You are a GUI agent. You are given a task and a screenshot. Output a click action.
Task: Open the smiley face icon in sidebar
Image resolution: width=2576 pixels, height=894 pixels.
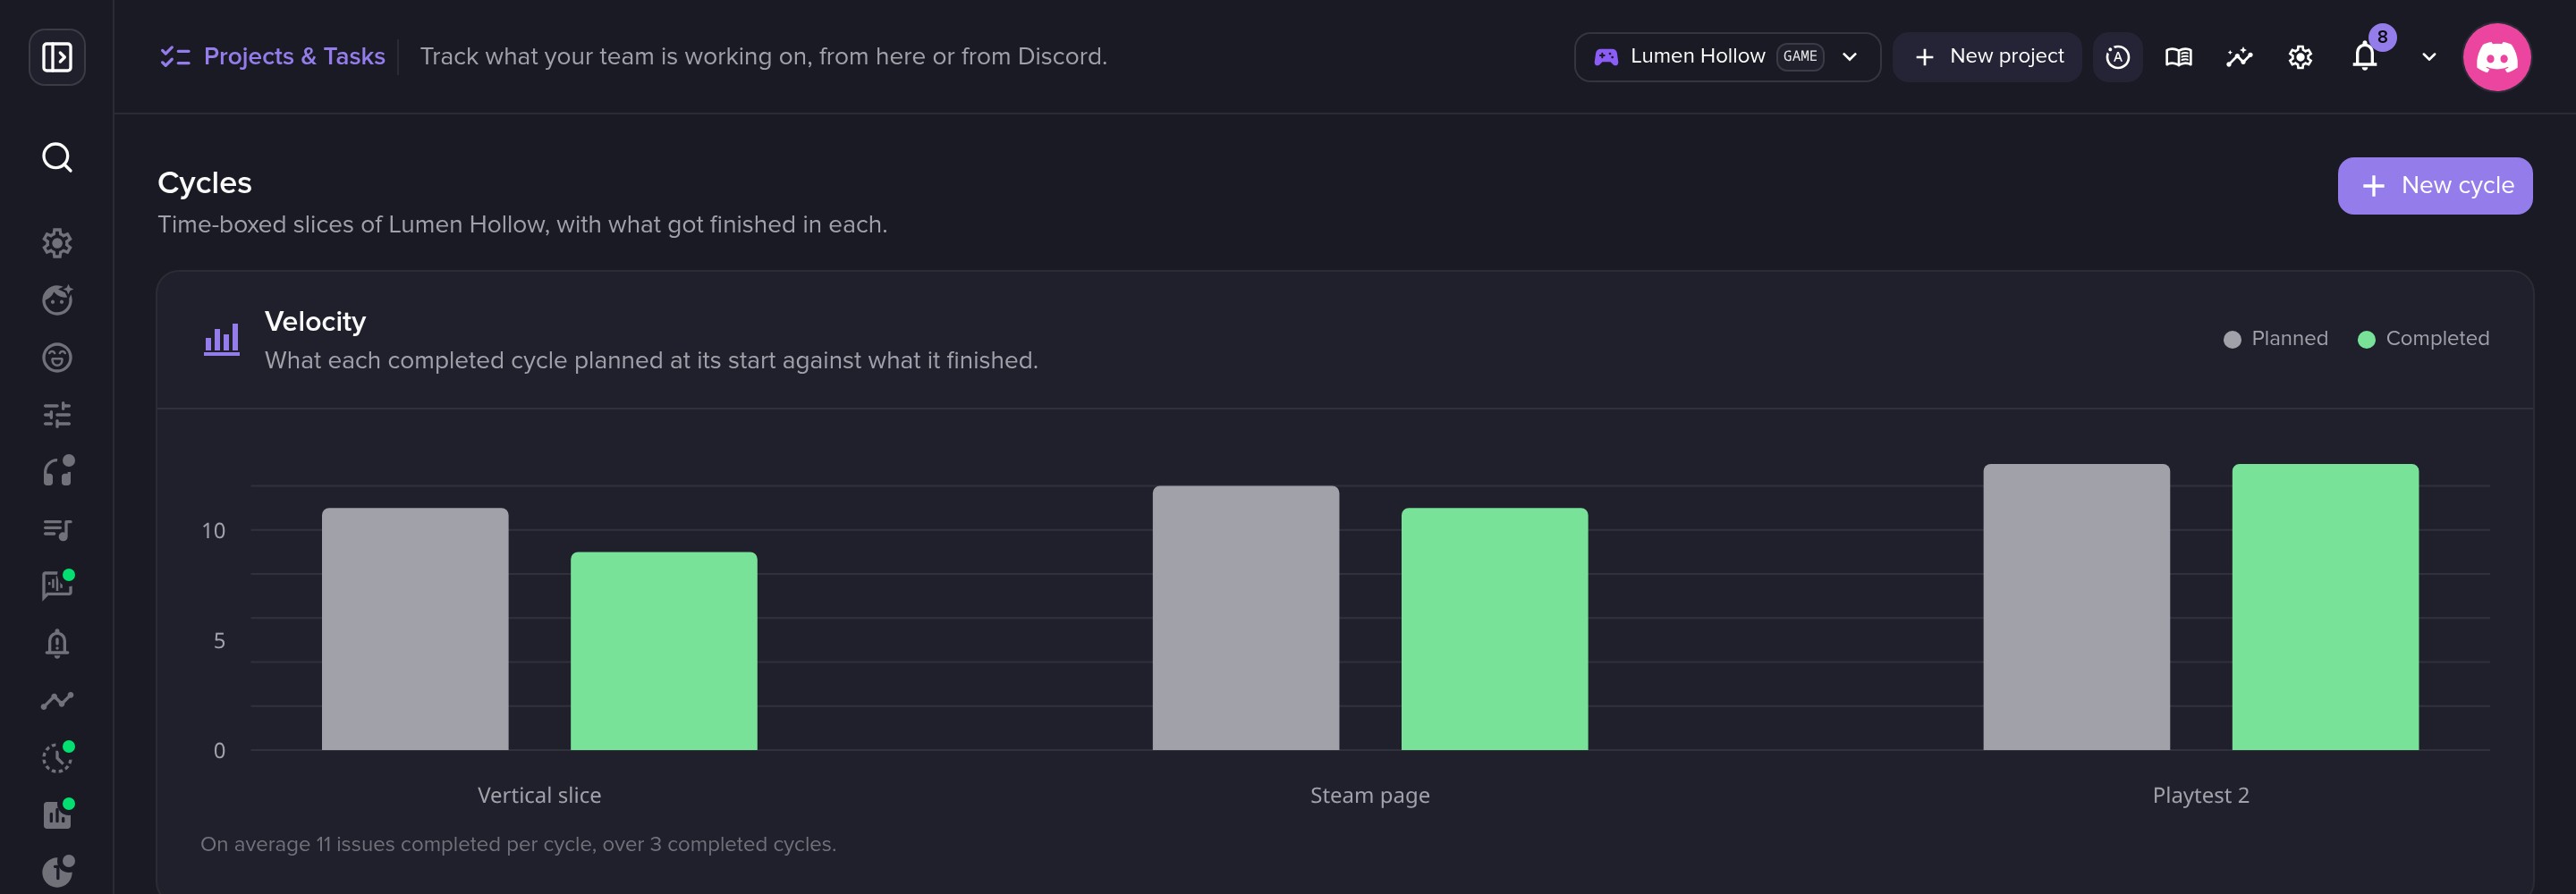click(57, 357)
